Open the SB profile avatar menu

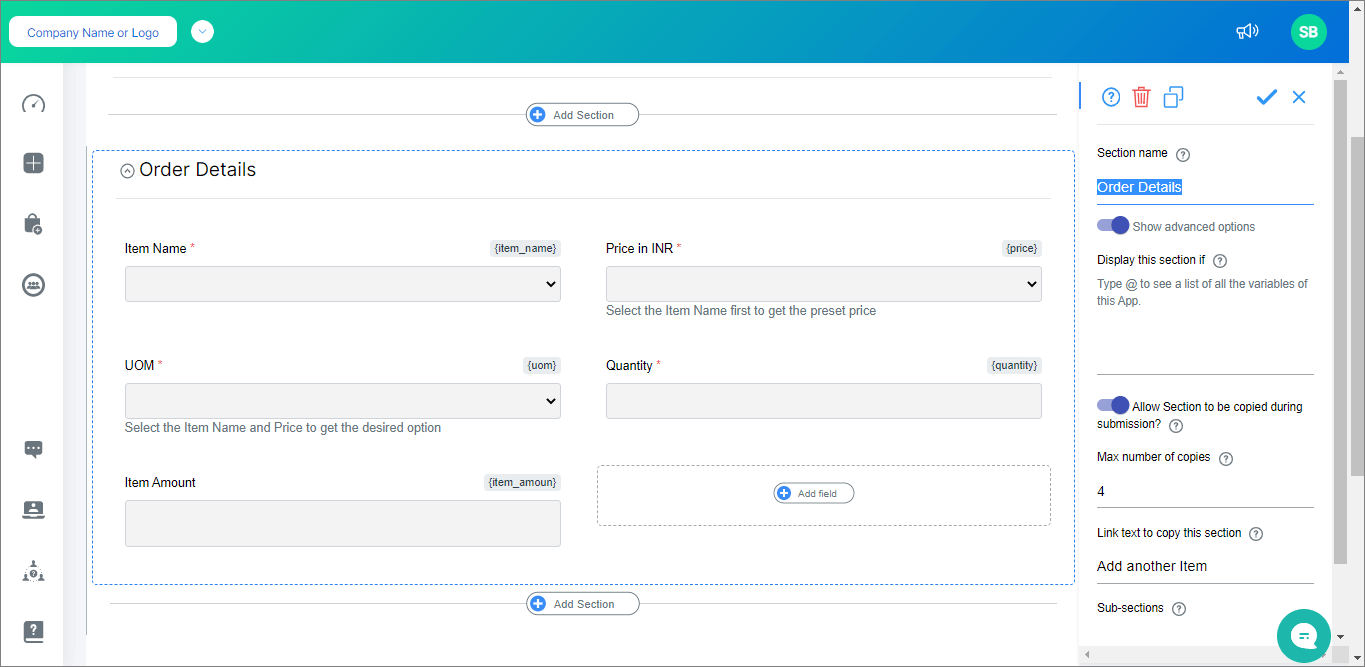click(1308, 31)
